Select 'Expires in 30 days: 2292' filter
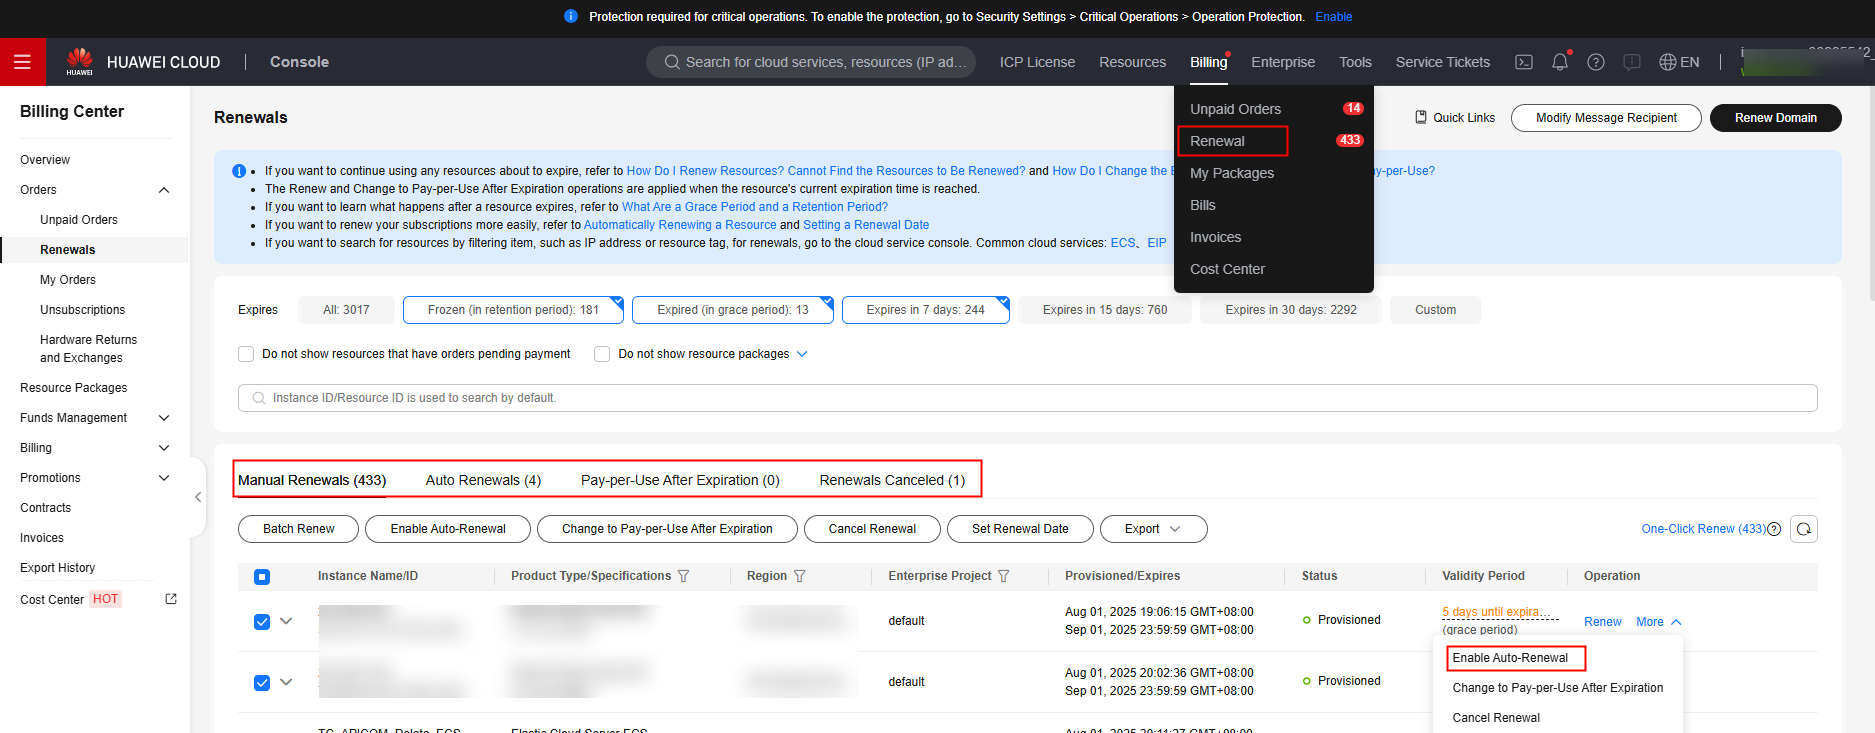1875x733 pixels. (1291, 310)
